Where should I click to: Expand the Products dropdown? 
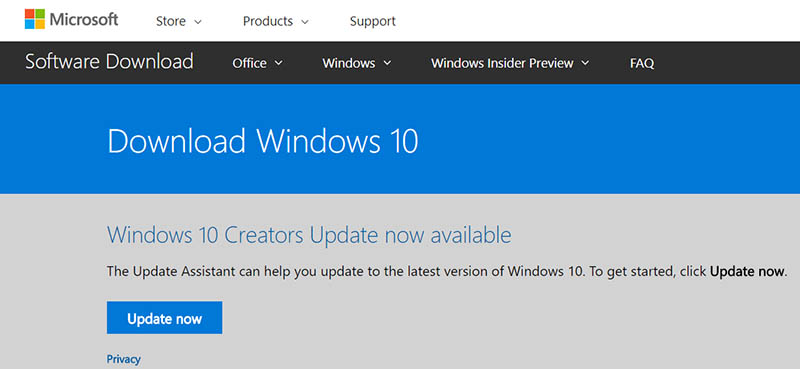tap(276, 21)
